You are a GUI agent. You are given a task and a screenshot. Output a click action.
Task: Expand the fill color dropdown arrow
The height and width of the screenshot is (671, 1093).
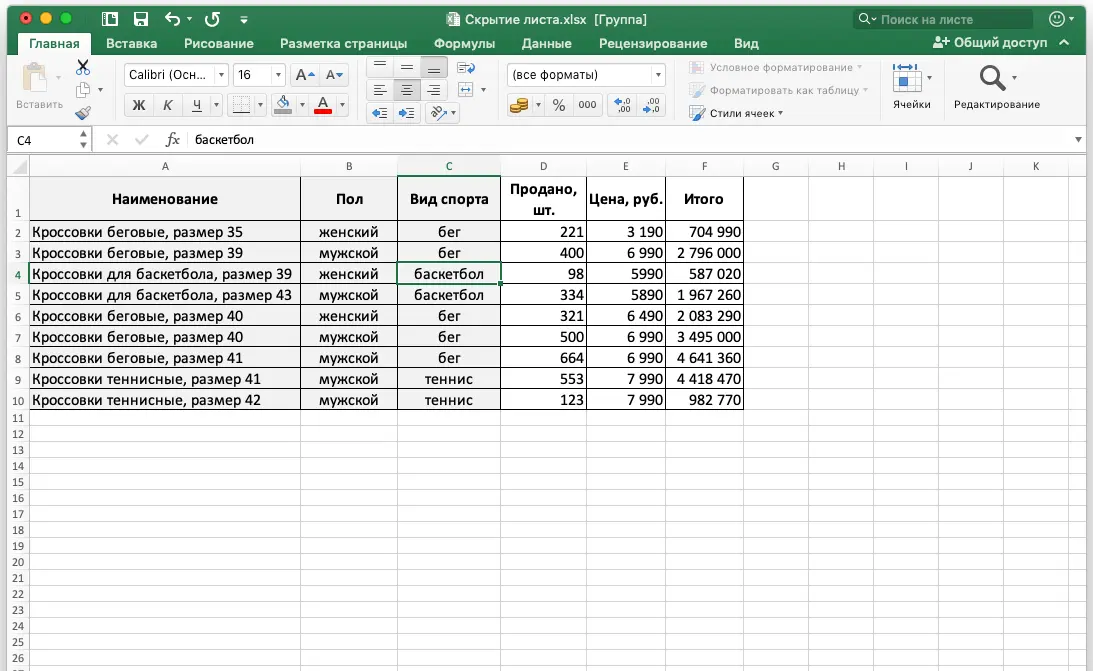(302, 105)
